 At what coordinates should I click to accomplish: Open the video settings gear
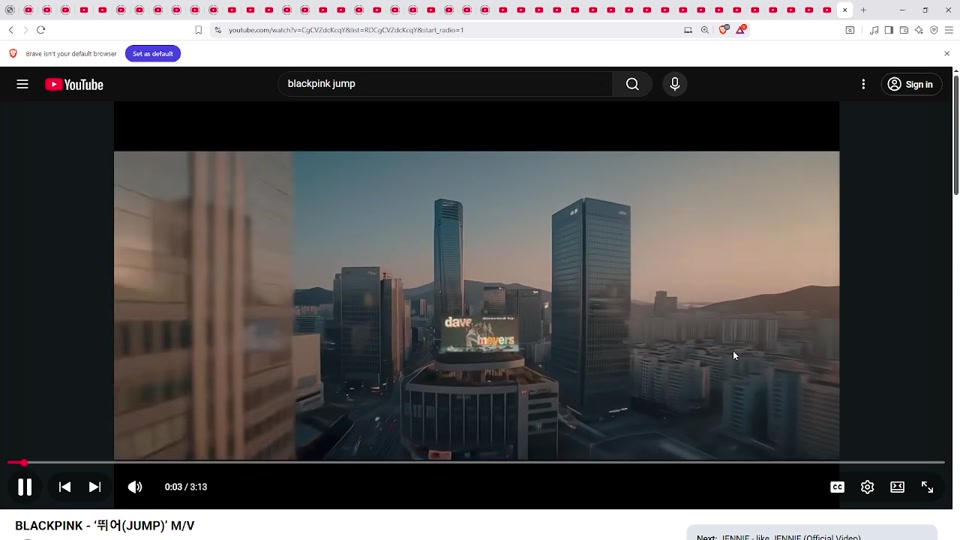tap(867, 487)
